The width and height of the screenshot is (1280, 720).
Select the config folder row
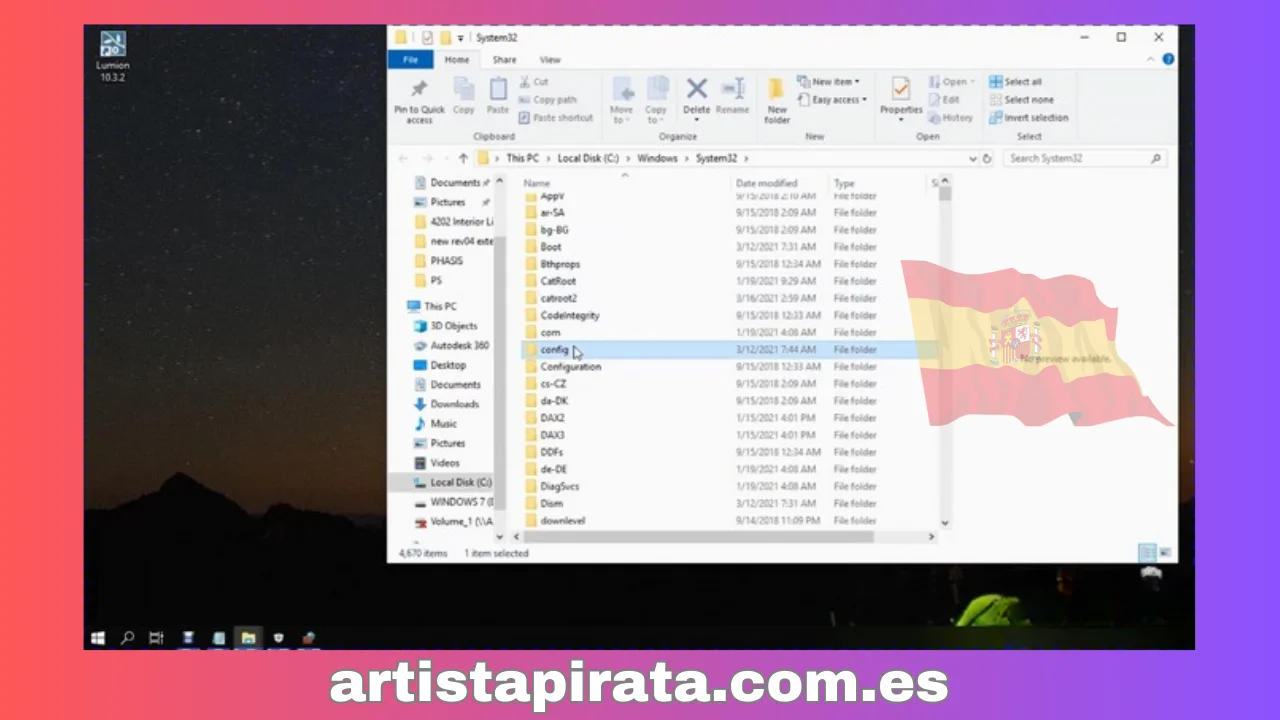(728, 350)
